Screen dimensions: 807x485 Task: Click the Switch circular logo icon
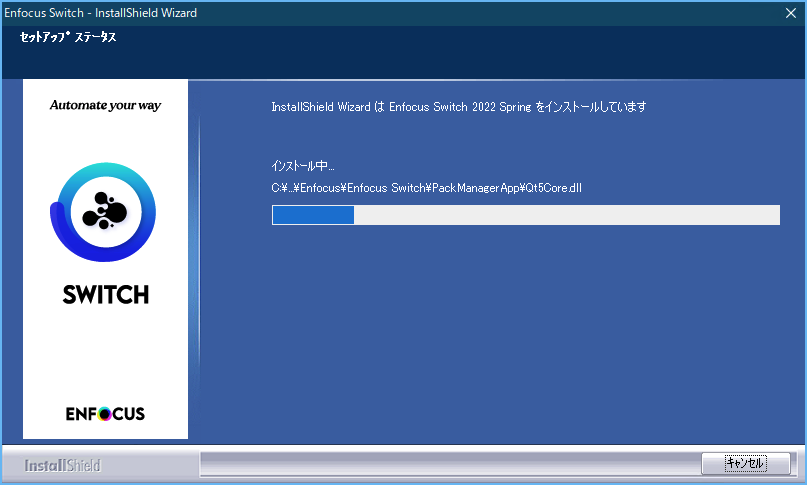click(x=103, y=212)
